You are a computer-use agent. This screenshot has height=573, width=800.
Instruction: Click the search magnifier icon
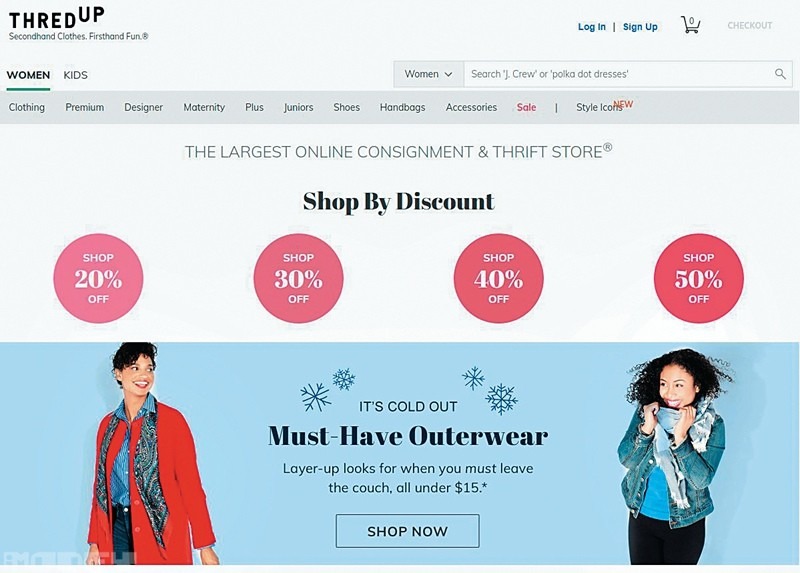tap(780, 74)
